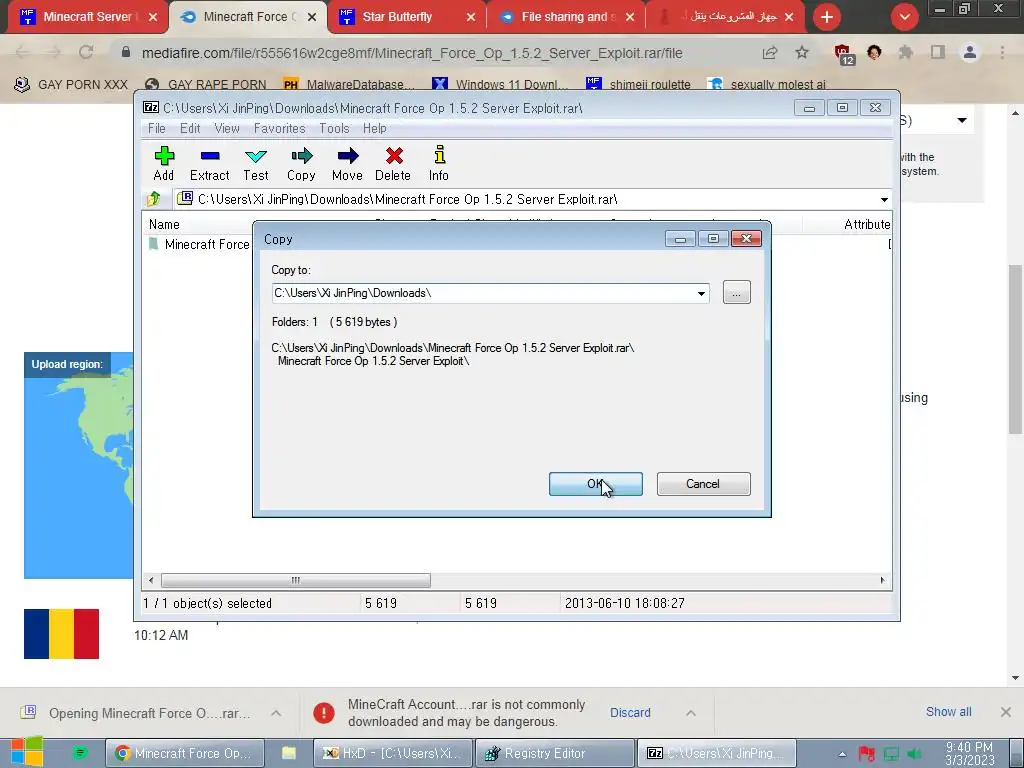Screen dimensions: 1024x768
Task: Click the mediafire URL address bar
Action: click(x=412, y=53)
